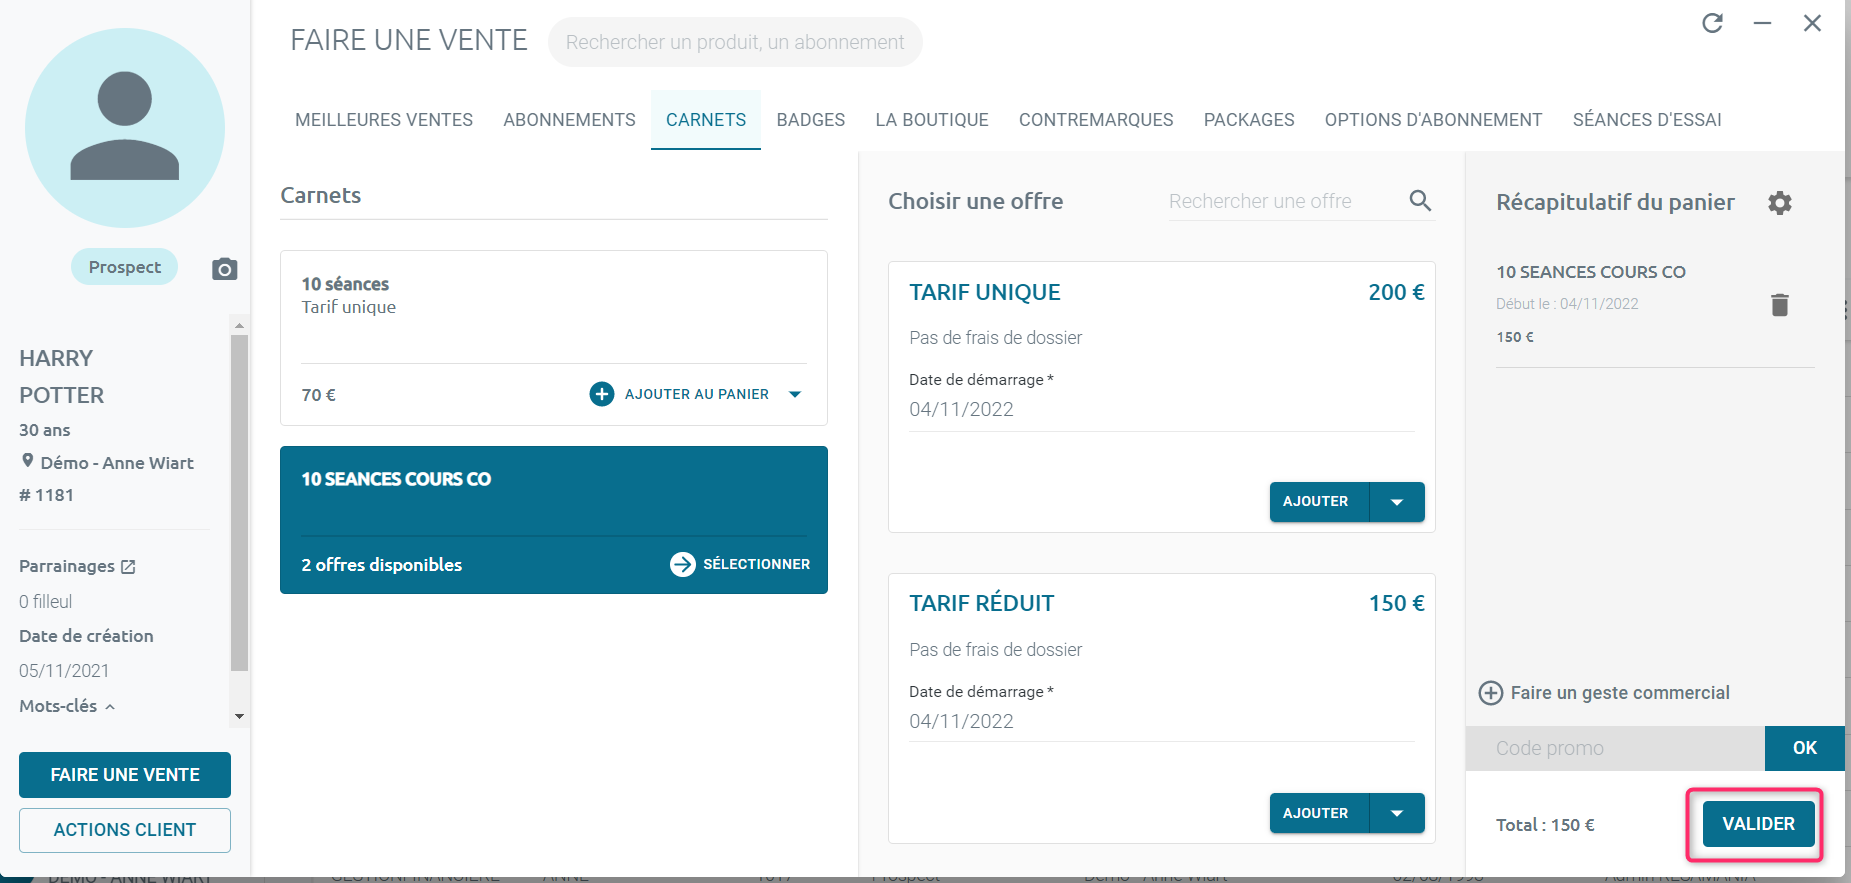Click the camera icon next to Prospect
The image size is (1851, 883).
coord(225,269)
